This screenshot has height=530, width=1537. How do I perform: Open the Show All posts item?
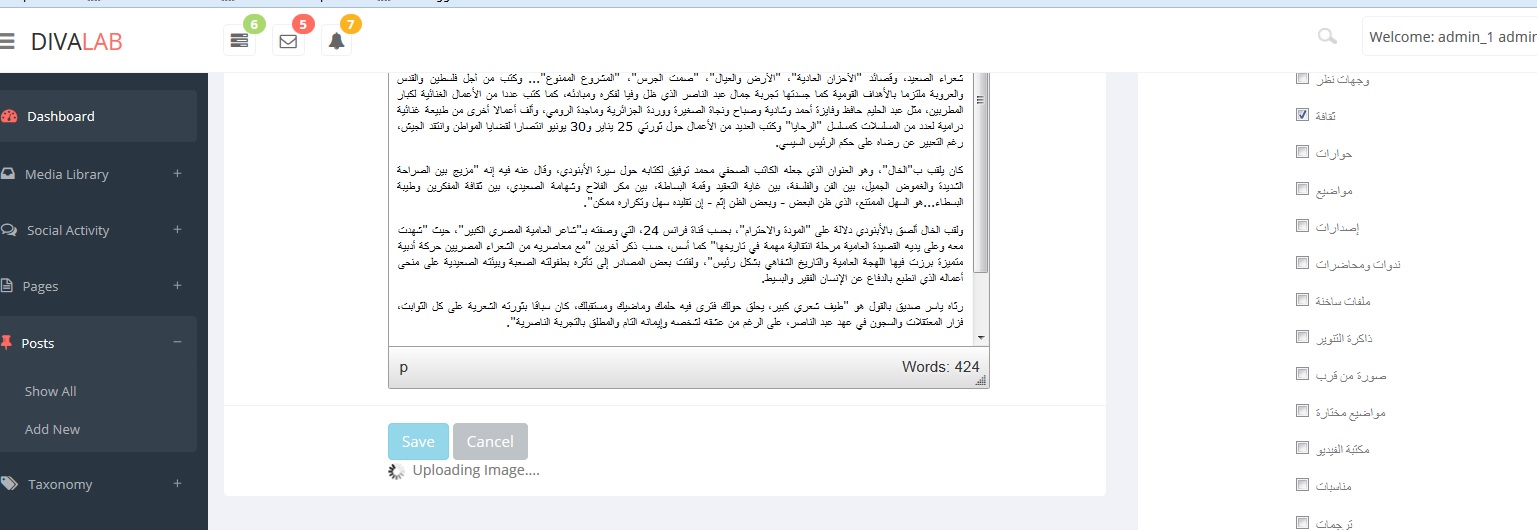tap(51, 391)
